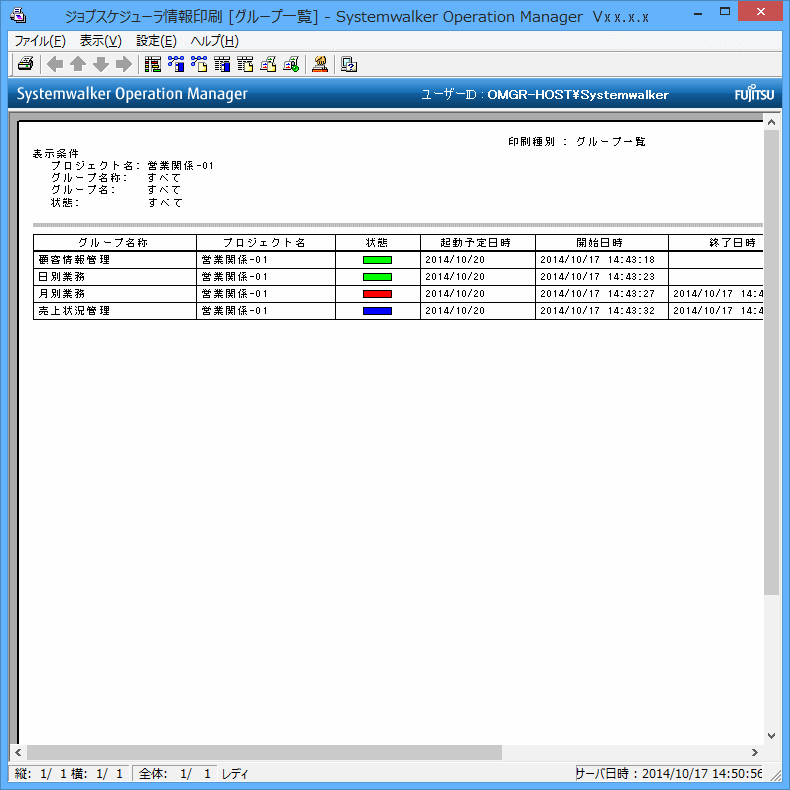Click the history document icon with yellow page

click(268, 64)
